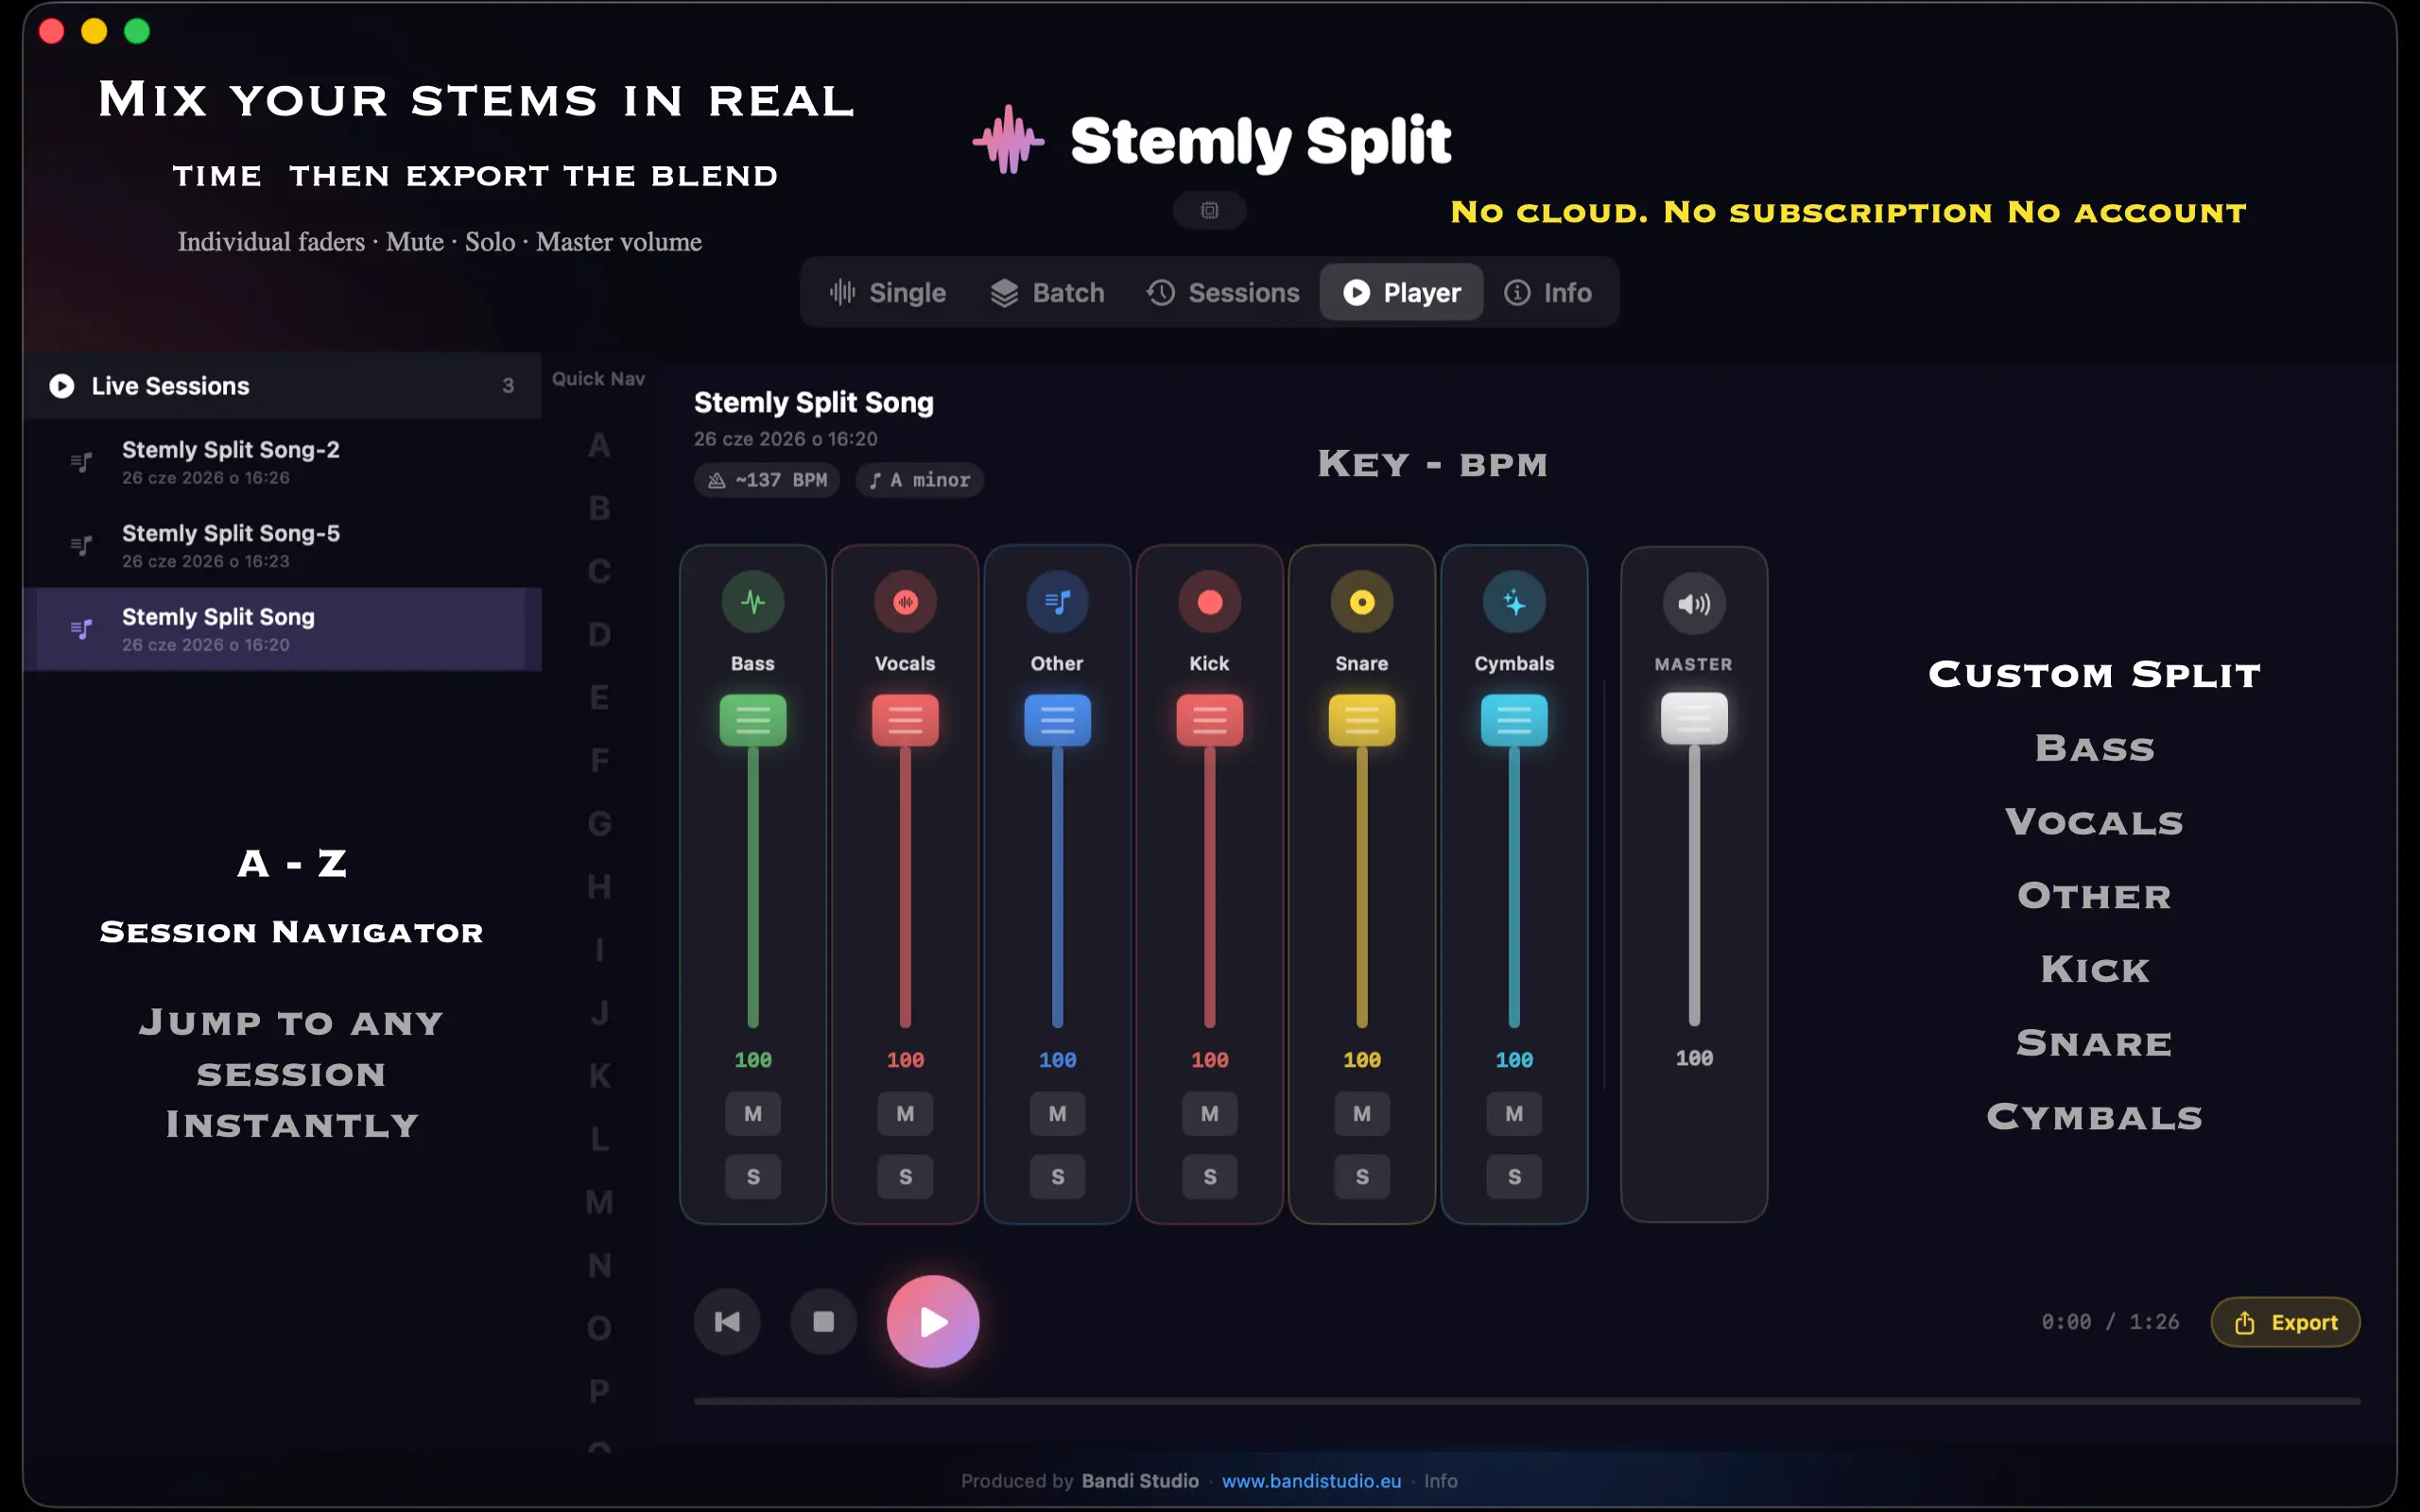Export the mixed blend

[x=2285, y=1322]
